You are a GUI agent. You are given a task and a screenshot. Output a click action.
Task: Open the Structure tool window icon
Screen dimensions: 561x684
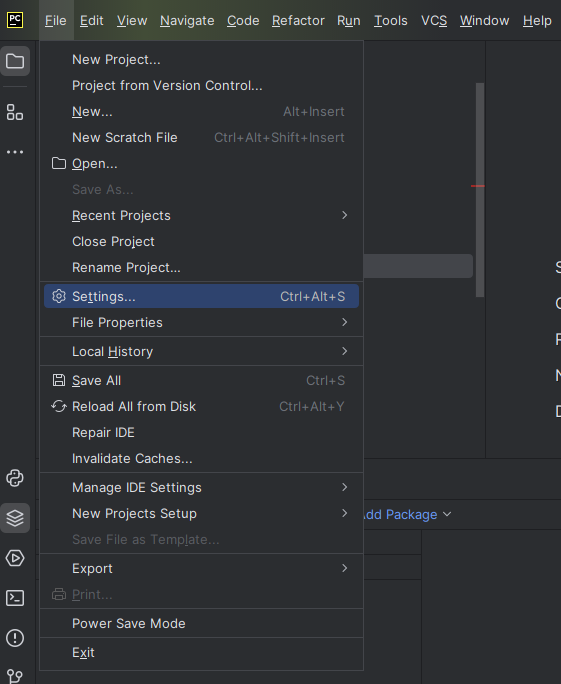15,112
